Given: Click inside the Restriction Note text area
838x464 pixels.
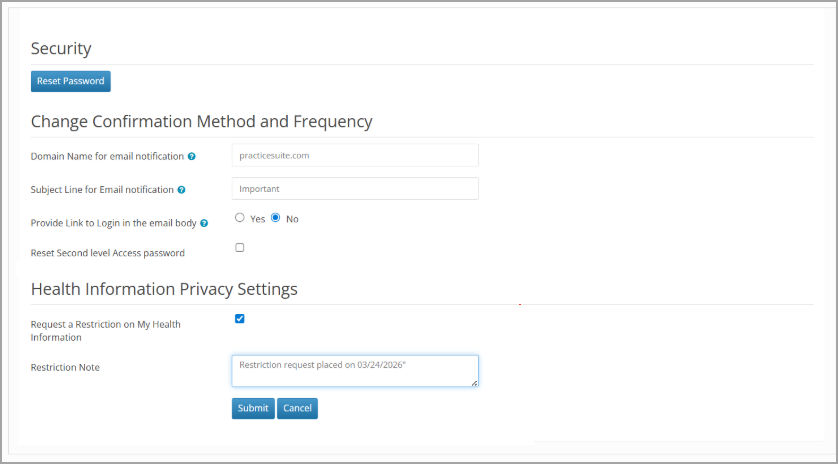Looking at the screenshot, I should click(354, 370).
